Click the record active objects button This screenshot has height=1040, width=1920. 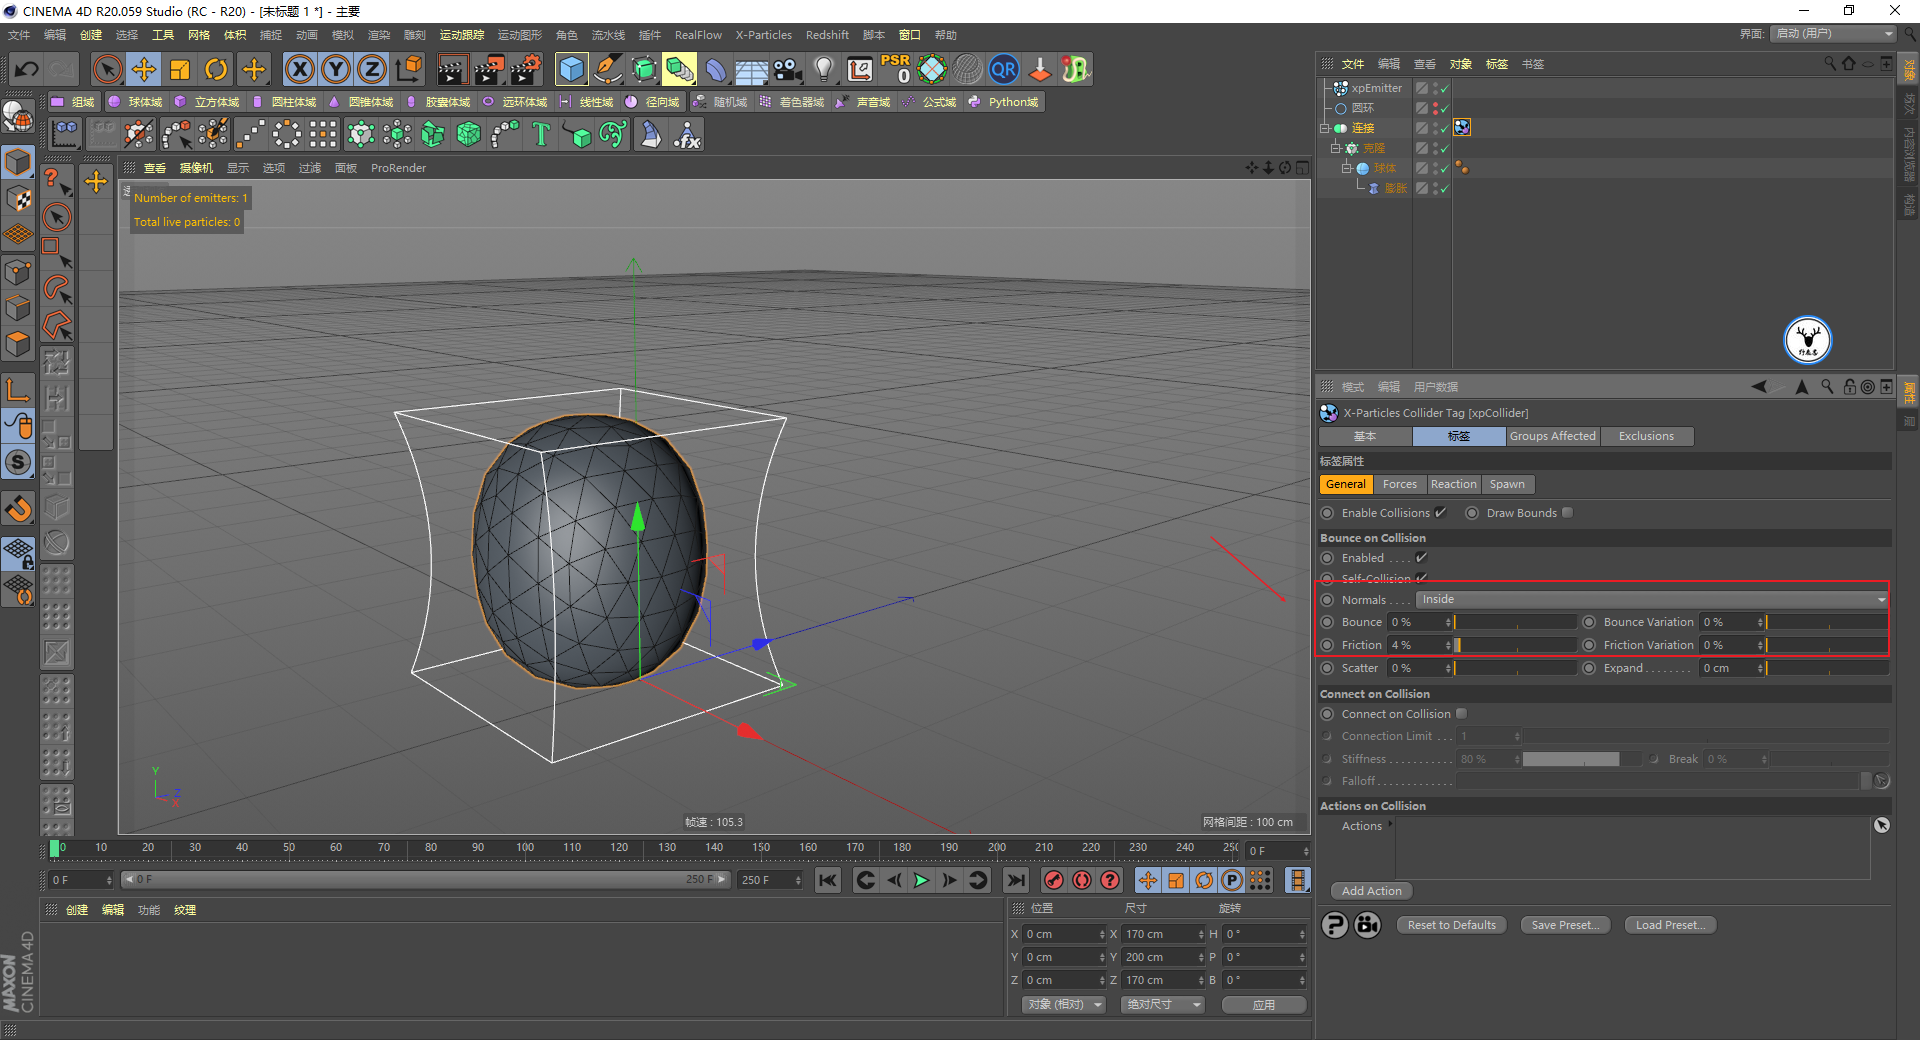1053,880
